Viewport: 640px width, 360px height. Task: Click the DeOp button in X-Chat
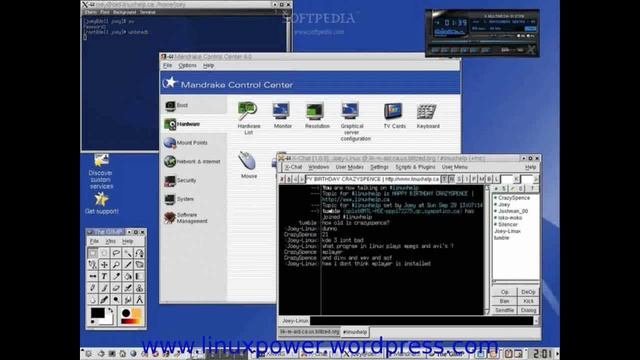(528, 292)
